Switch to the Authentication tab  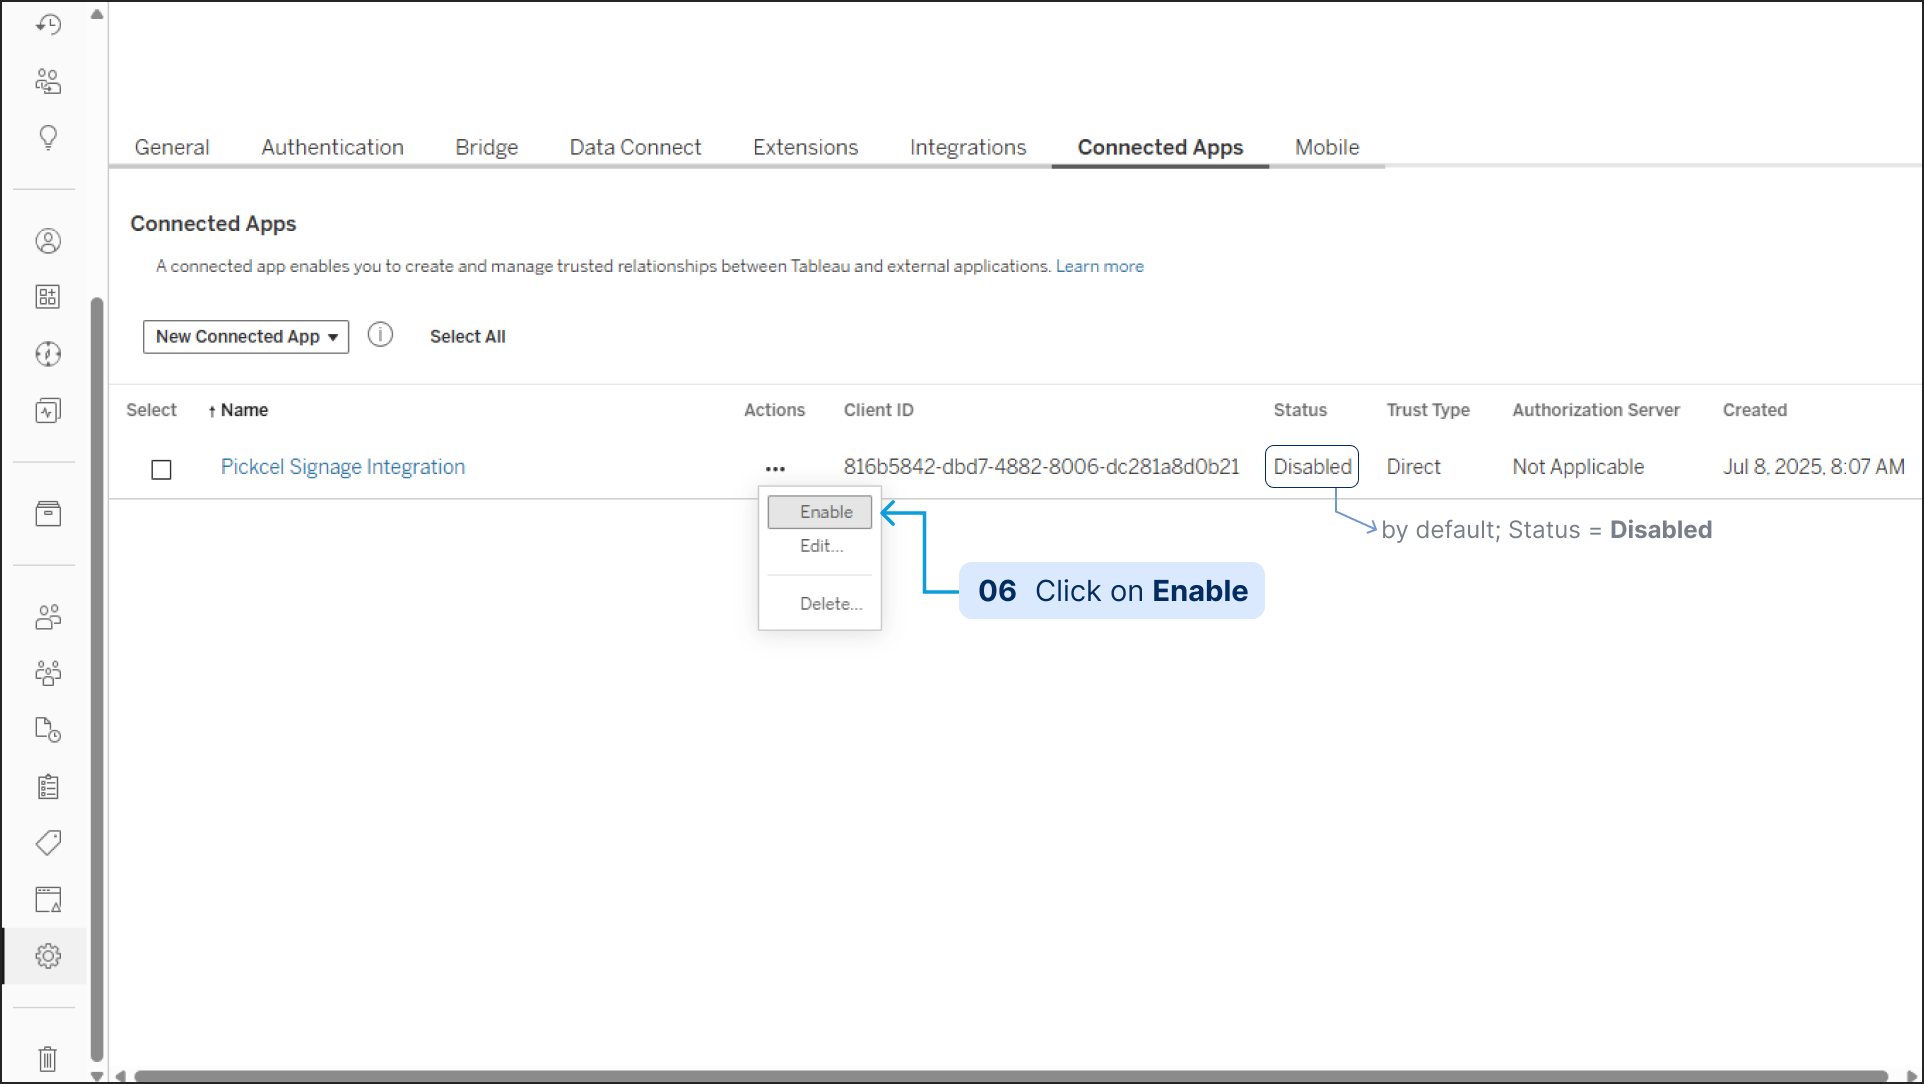332,147
